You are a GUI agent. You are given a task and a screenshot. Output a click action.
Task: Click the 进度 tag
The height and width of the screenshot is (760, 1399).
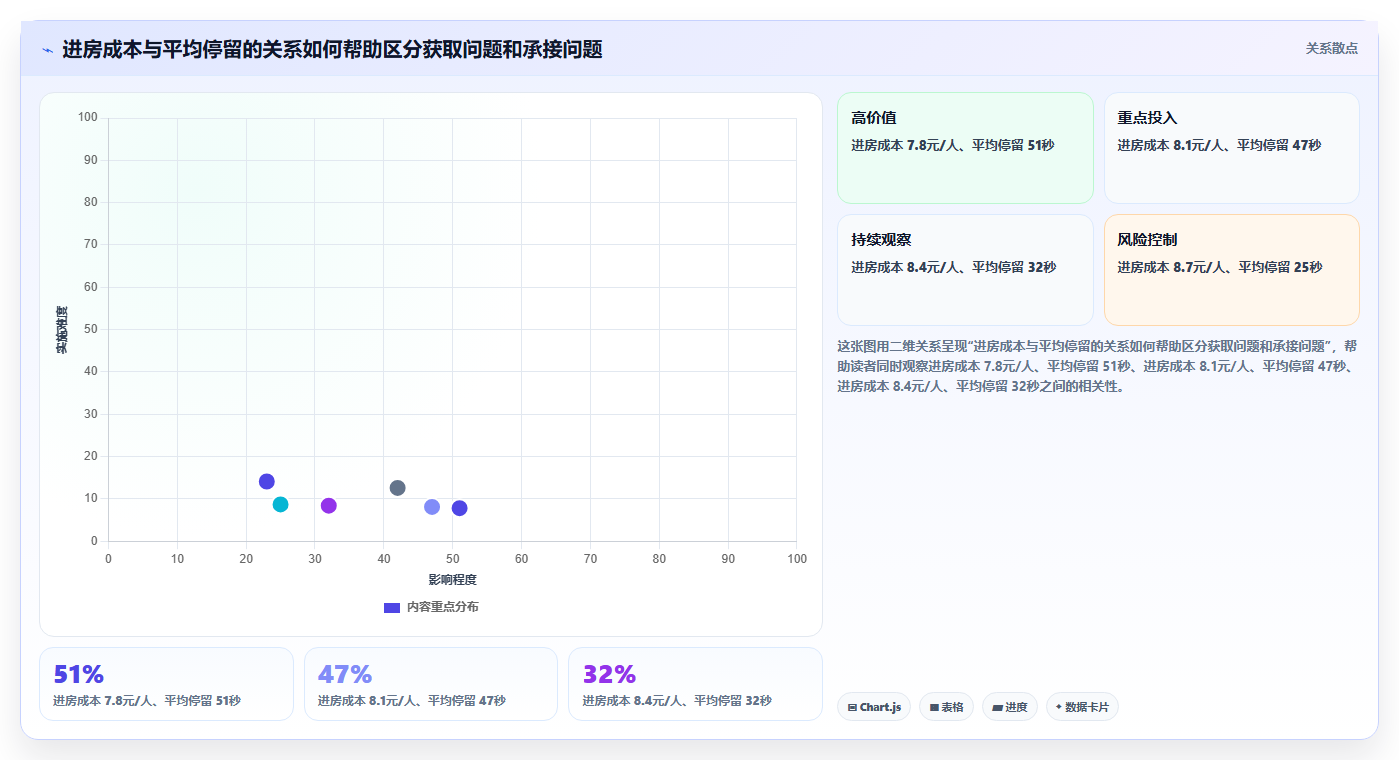coord(1010,707)
